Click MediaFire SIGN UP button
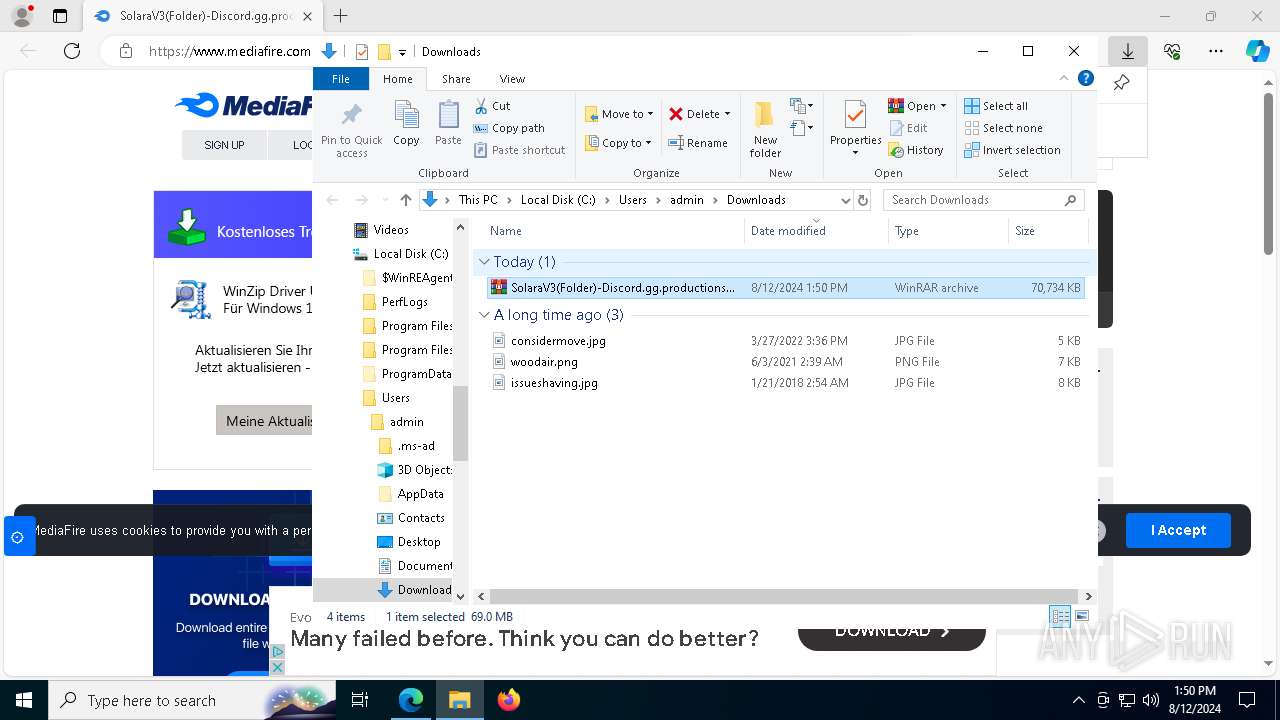The image size is (1280, 720). (x=224, y=145)
